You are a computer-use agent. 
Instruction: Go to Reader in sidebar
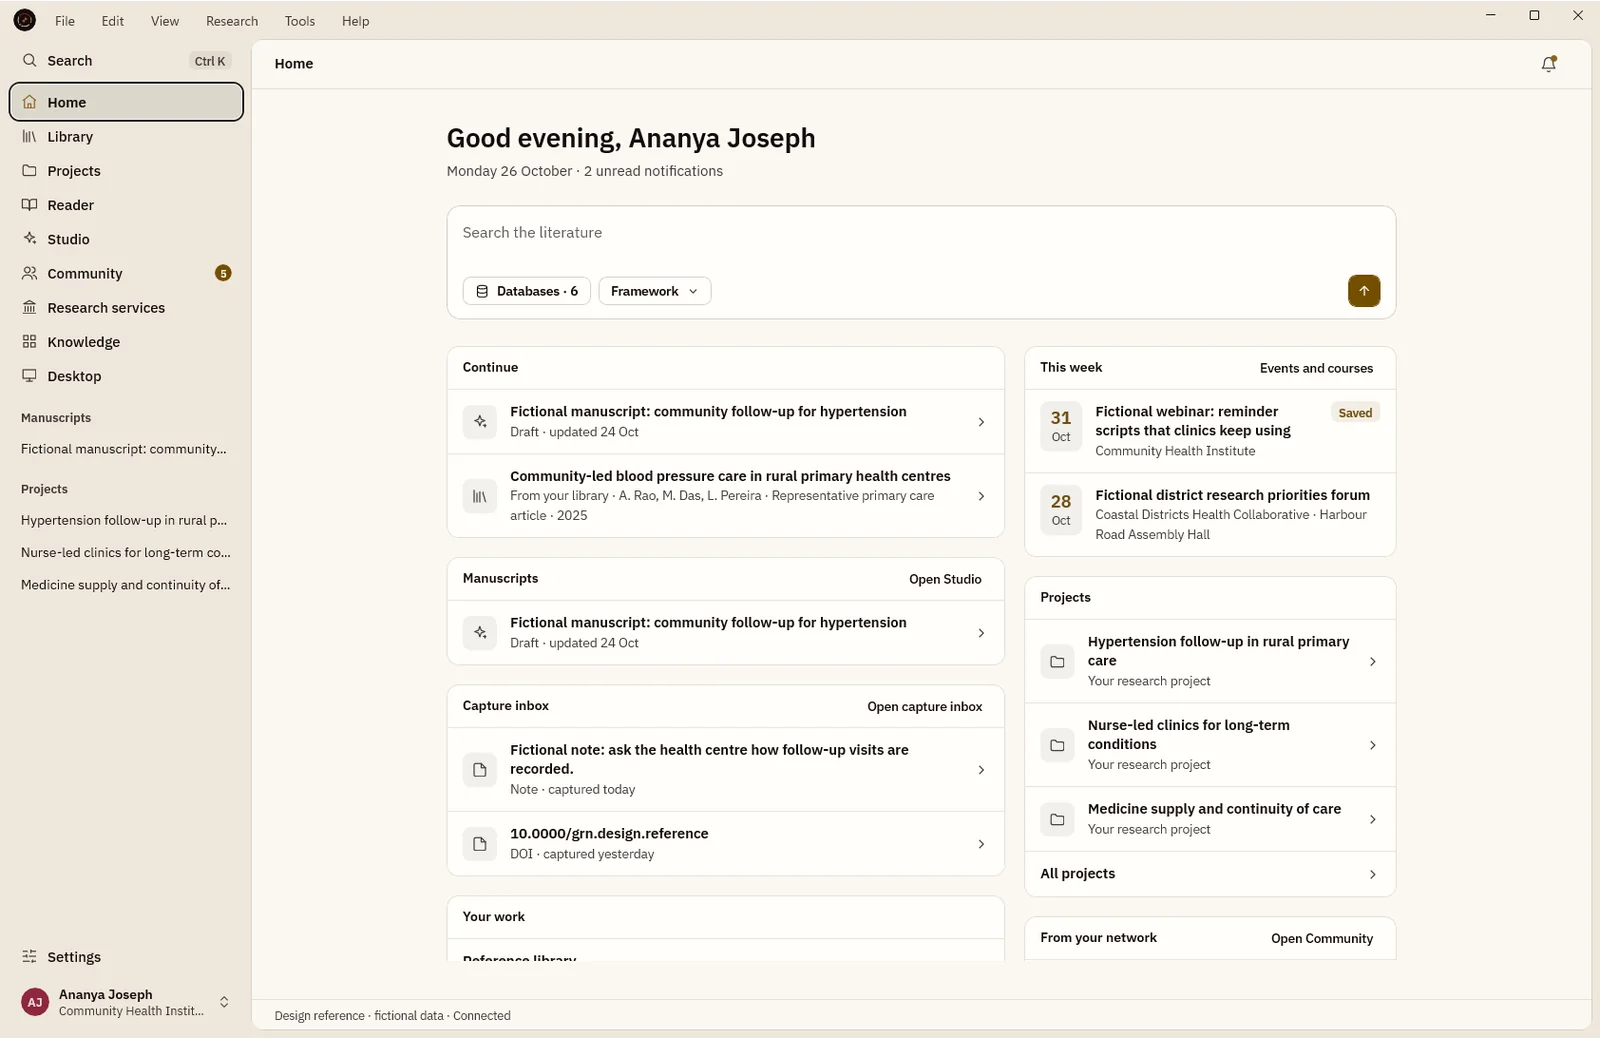click(126, 205)
